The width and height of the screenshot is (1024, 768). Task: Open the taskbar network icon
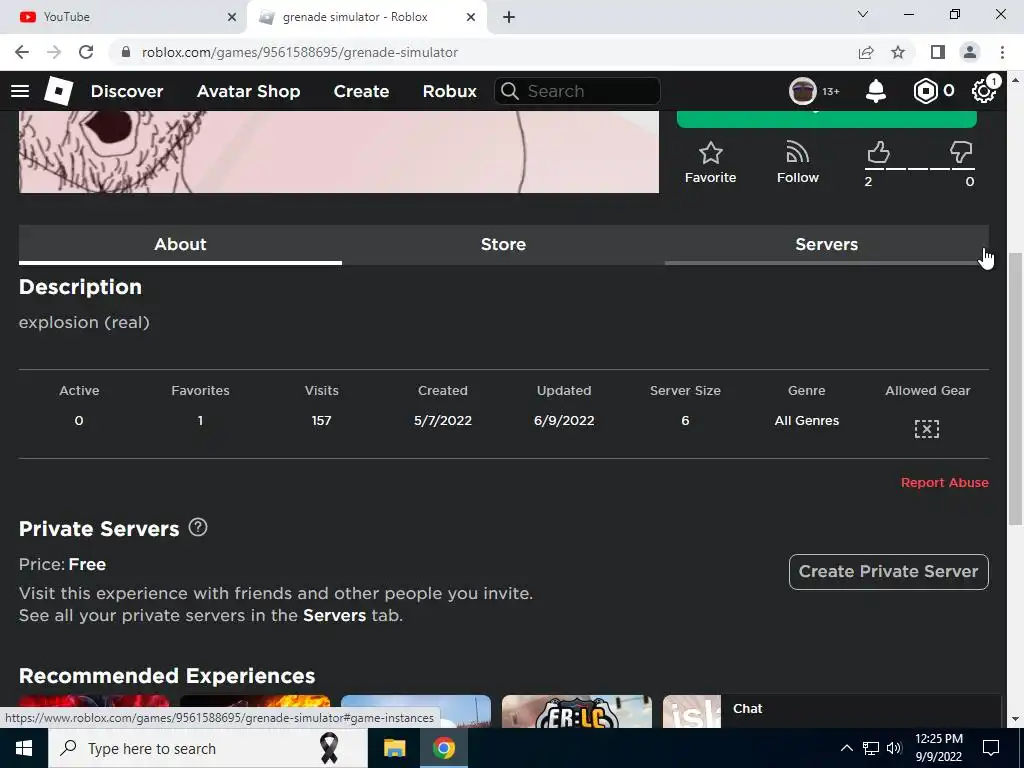click(x=871, y=748)
